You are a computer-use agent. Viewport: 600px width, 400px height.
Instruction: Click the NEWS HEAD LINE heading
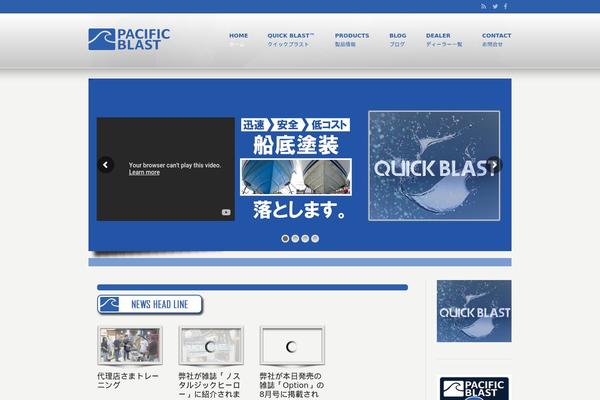point(160,305)
